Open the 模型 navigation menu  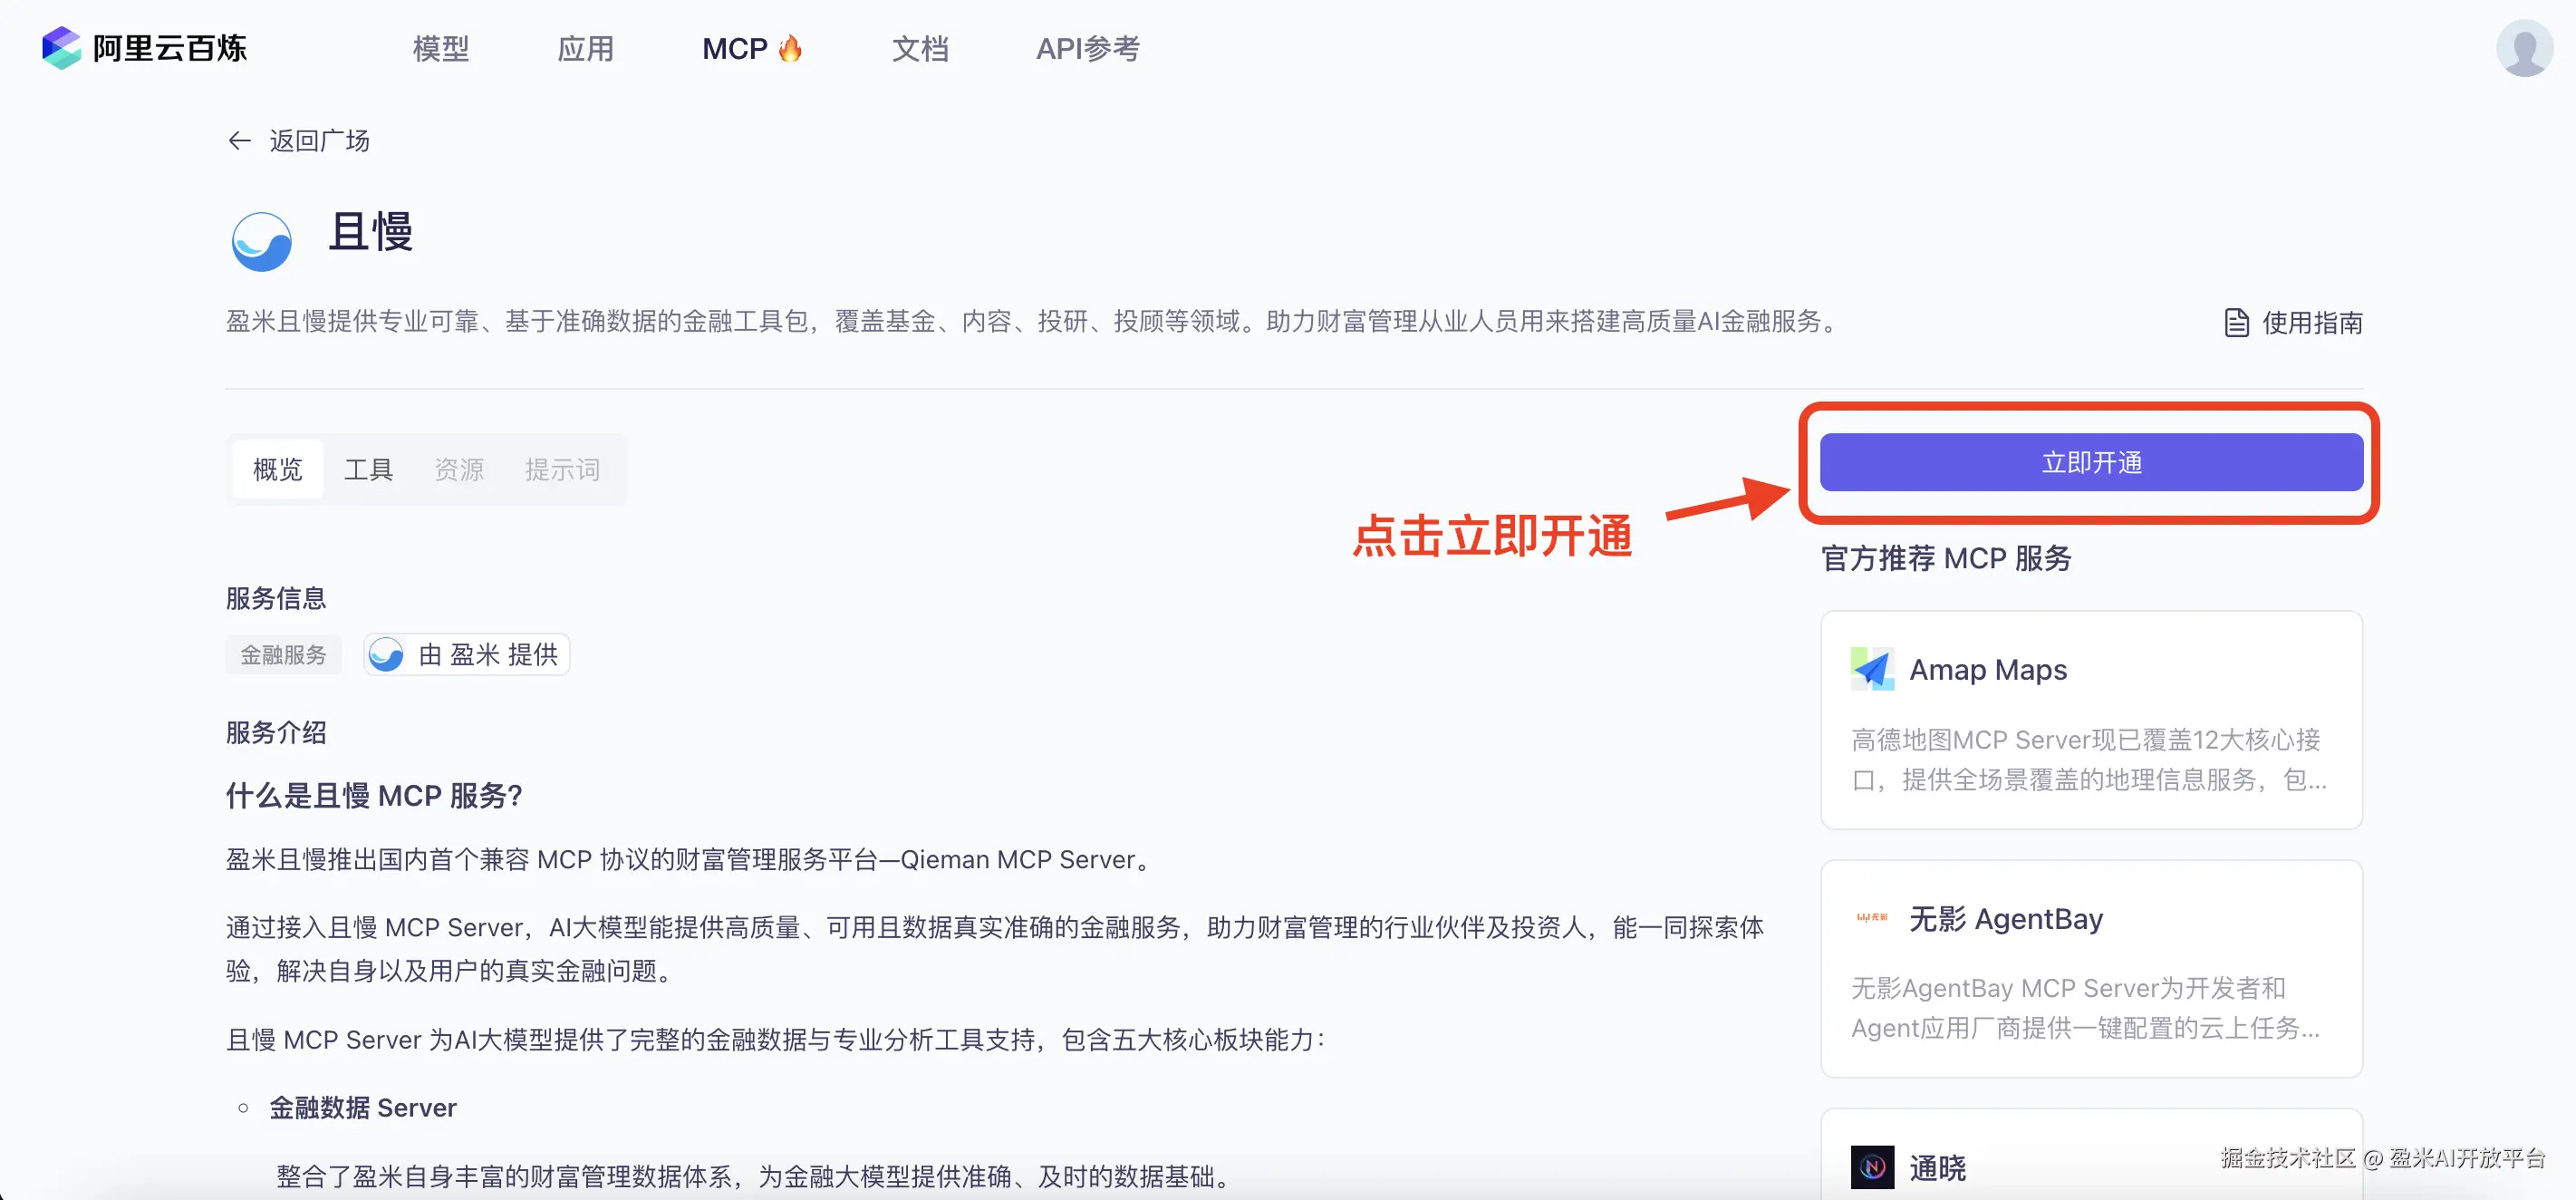(x=441, y=48)
